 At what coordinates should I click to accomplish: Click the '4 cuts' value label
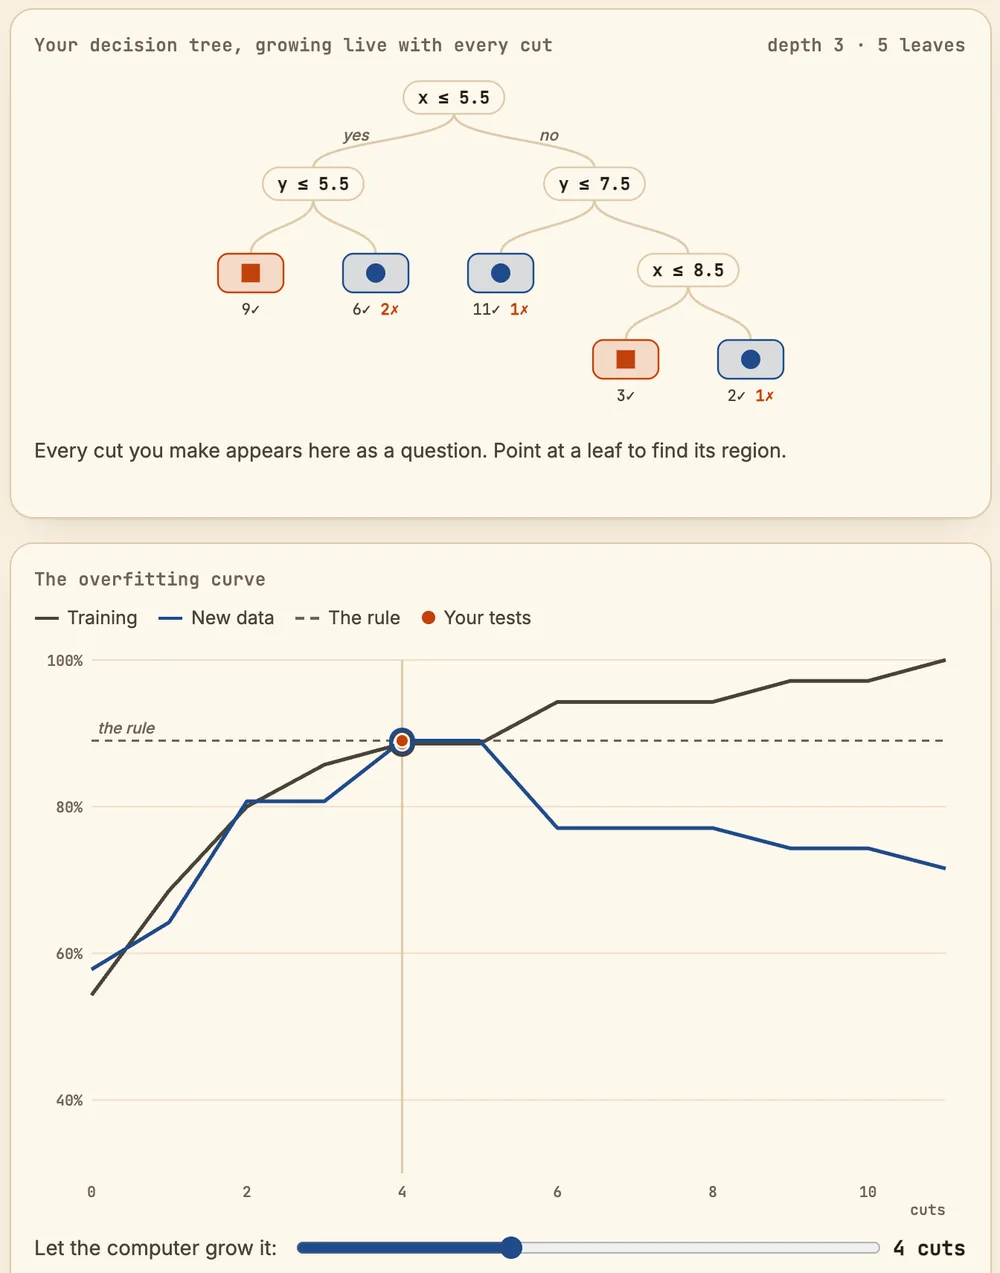(x=929, y=1248)
